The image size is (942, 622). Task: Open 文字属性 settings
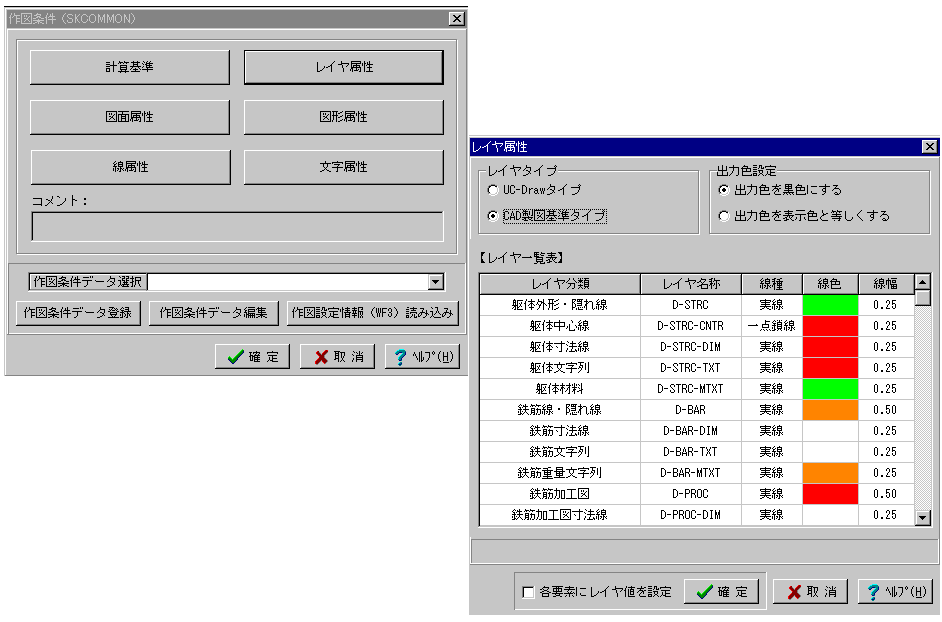tap(343, 167)
